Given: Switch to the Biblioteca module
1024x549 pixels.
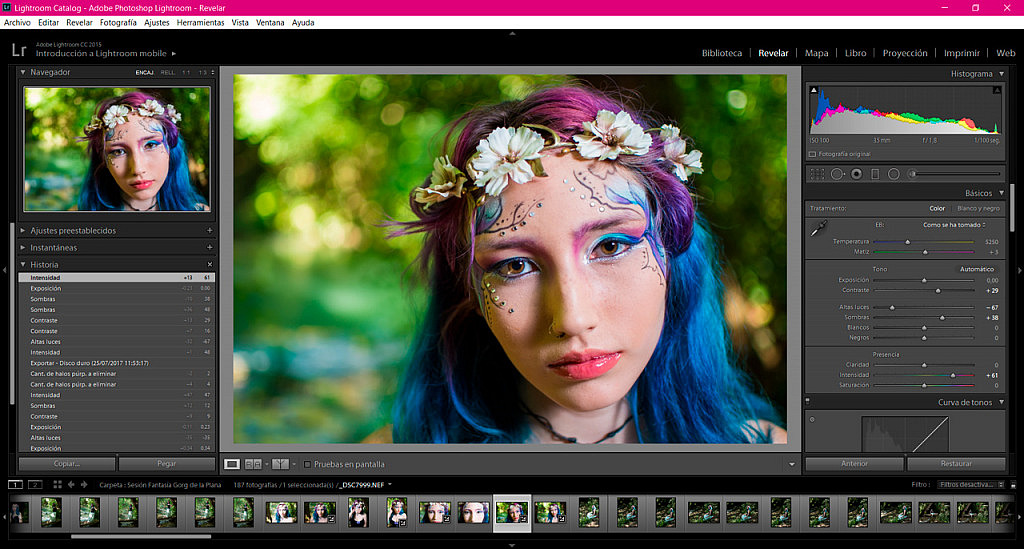Looking at the screenshot, I should pyautogui.click(x=721, y=53).
